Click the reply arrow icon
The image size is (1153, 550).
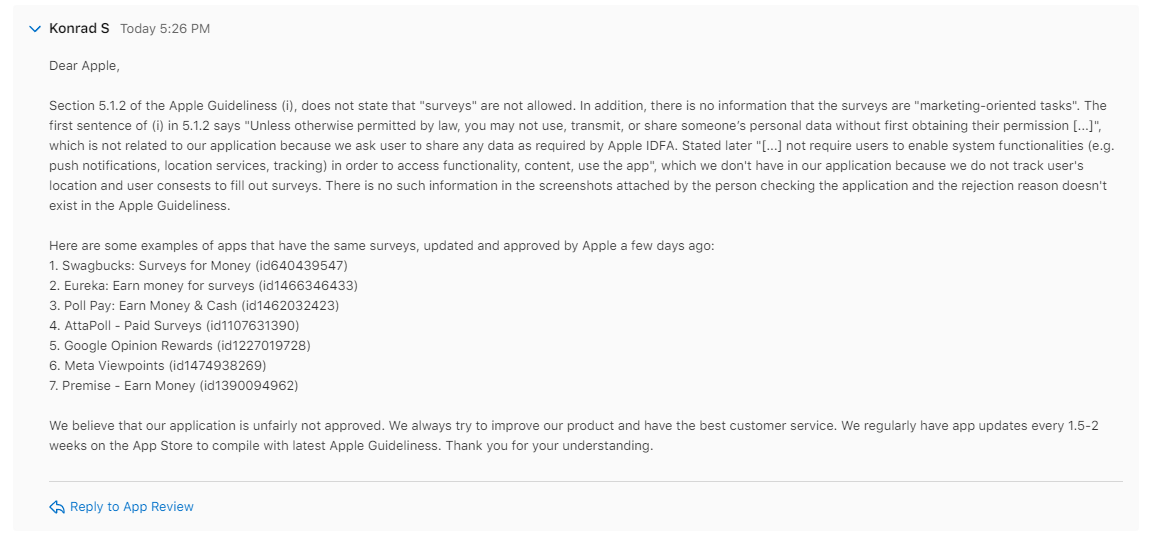tap(57, 507)
